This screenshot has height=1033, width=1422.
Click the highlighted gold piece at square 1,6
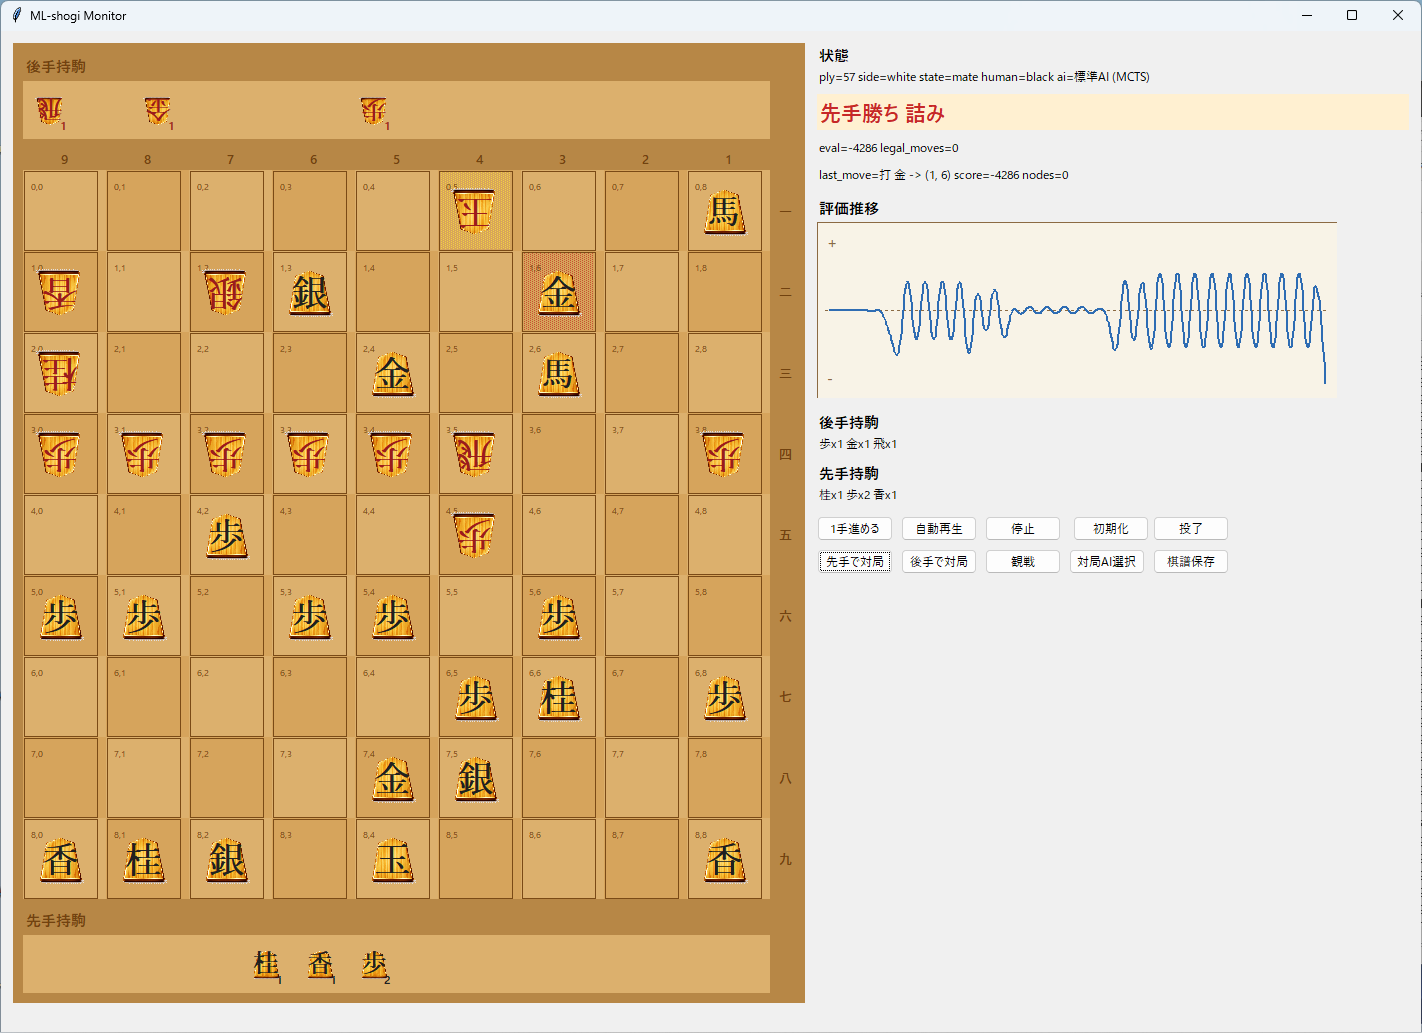click(x=558, y=293)
